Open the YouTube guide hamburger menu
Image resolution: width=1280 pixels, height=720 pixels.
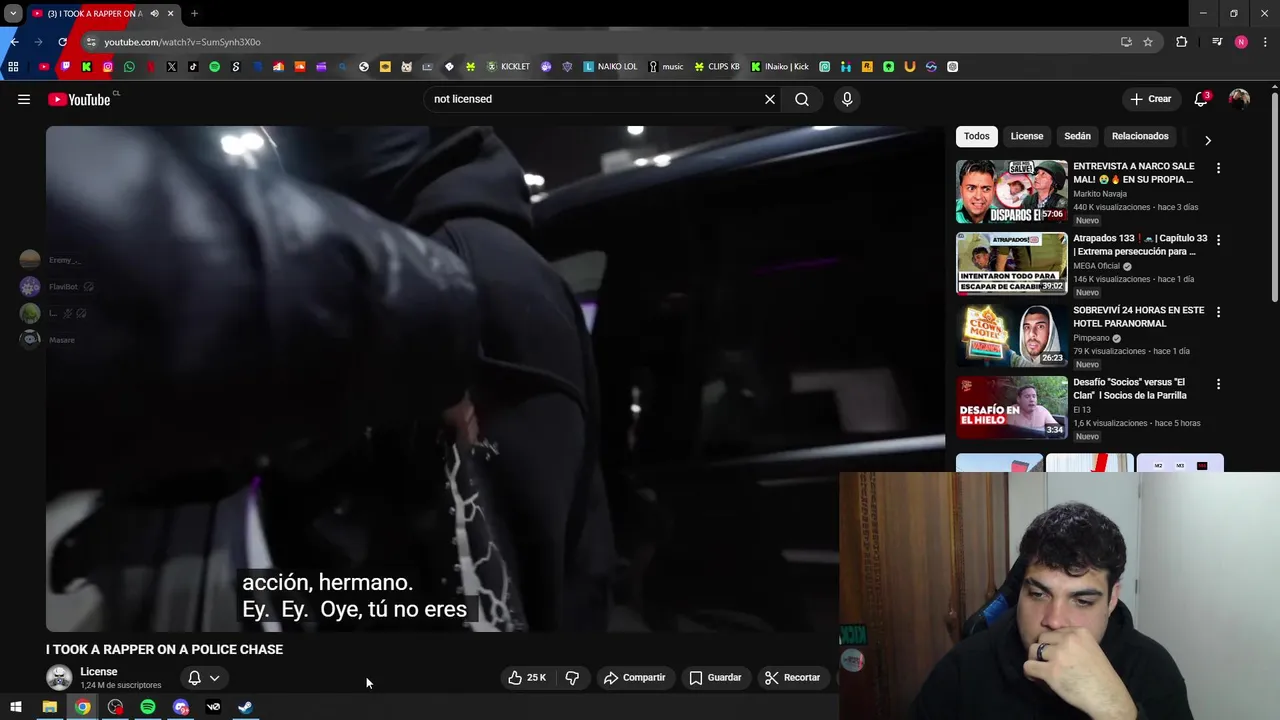pyautogui.click(x=24, y=99)
